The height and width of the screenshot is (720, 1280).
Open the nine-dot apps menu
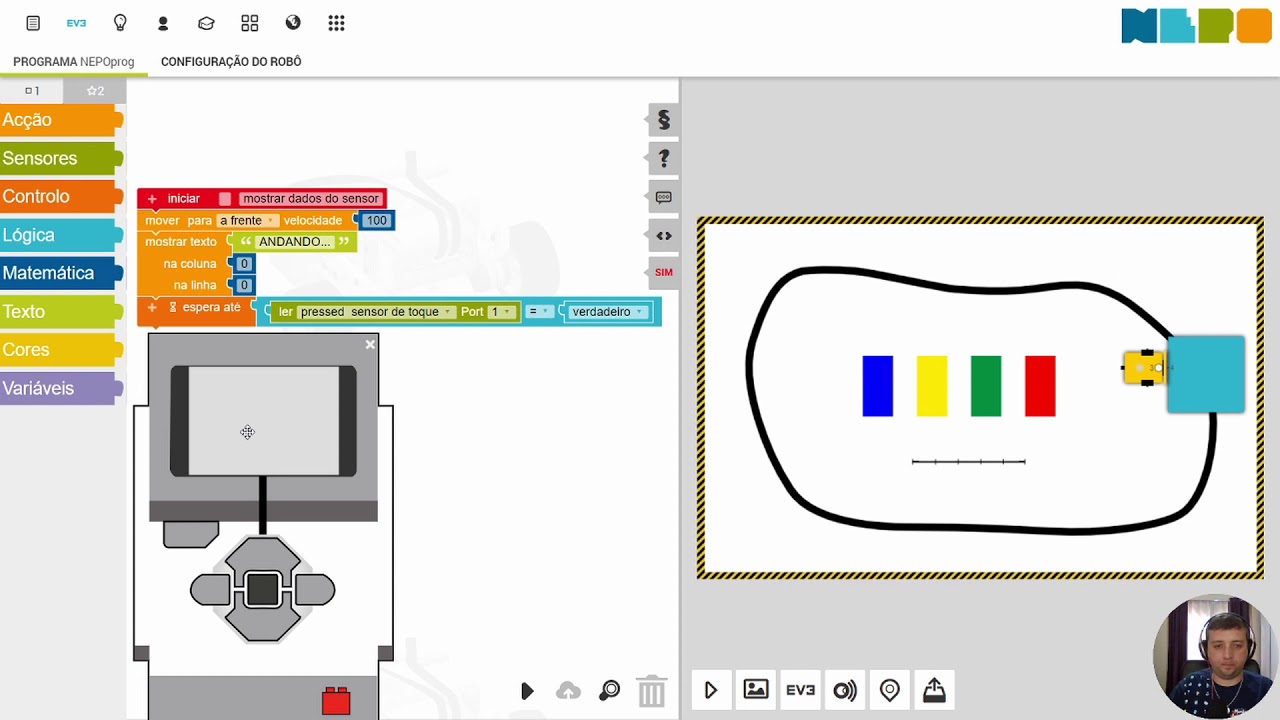coord(336,23)
